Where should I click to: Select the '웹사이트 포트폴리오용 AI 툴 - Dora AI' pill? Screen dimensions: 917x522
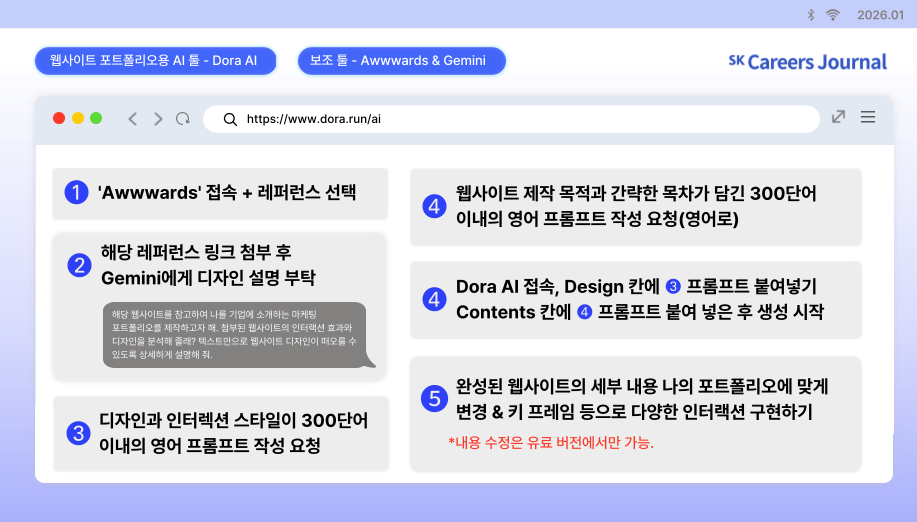point(156,61)
